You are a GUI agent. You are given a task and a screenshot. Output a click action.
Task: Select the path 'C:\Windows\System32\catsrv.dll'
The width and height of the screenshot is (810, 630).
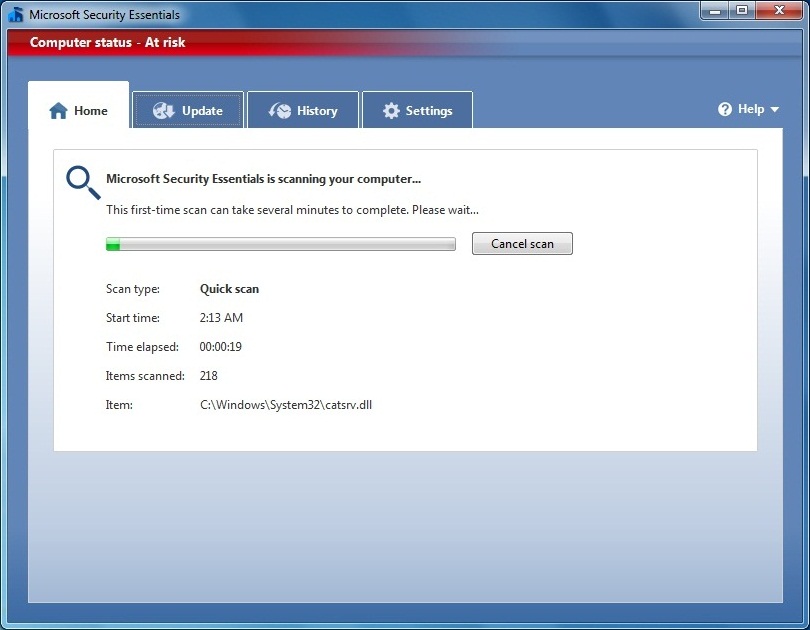[286, 405]
